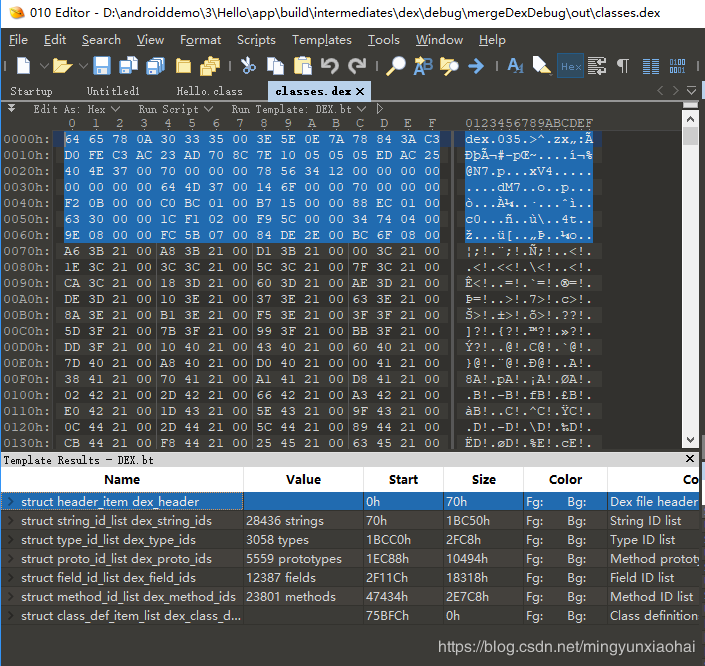Click the Cut scissors icon
Image resolution: width=705 pixels, height=666 pixels.
point(249,66)
